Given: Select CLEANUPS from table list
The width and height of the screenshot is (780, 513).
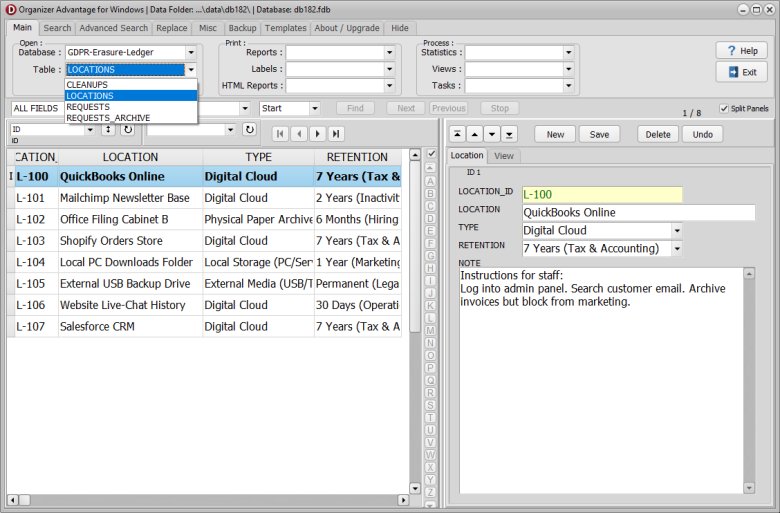Looking at the screenshot, I should [131, 85].
